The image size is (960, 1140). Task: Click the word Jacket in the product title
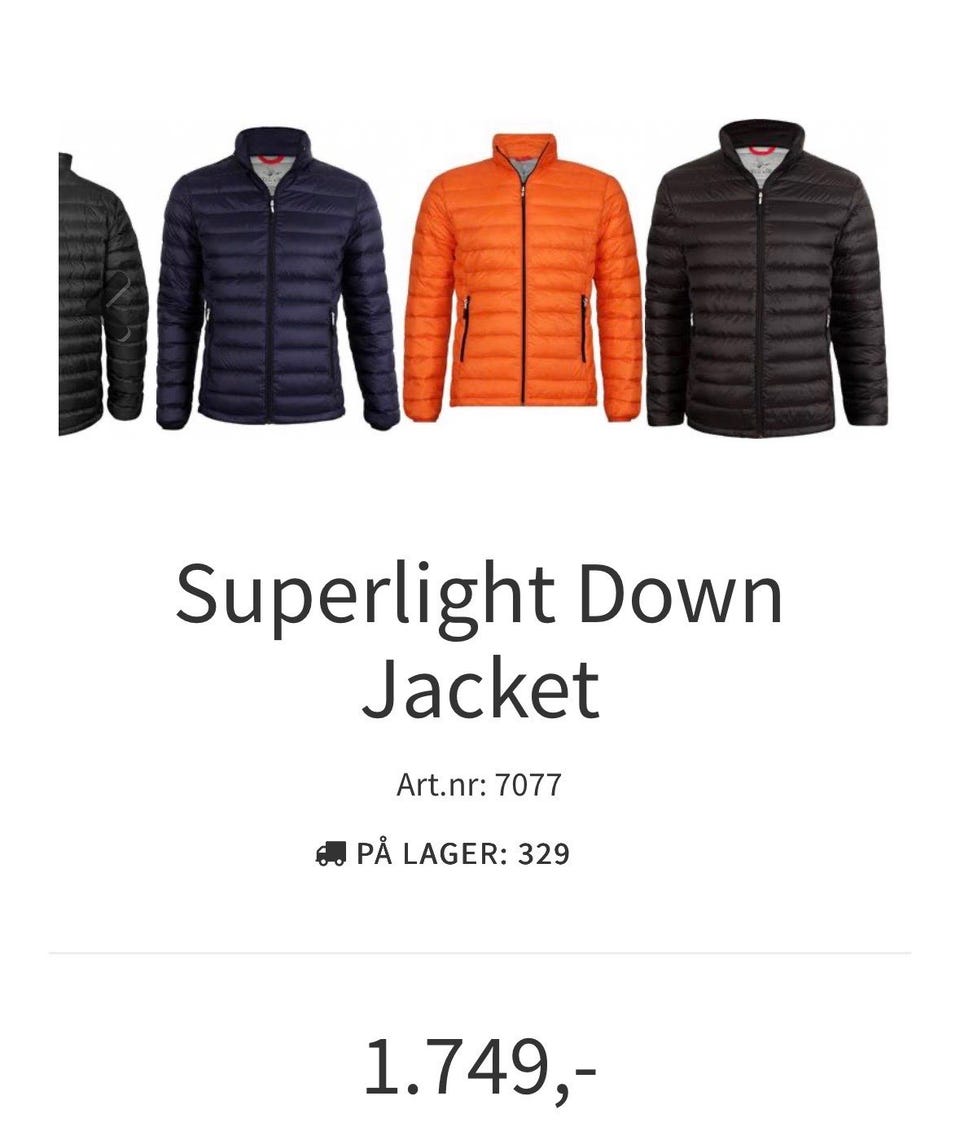(x=481, y=688)
